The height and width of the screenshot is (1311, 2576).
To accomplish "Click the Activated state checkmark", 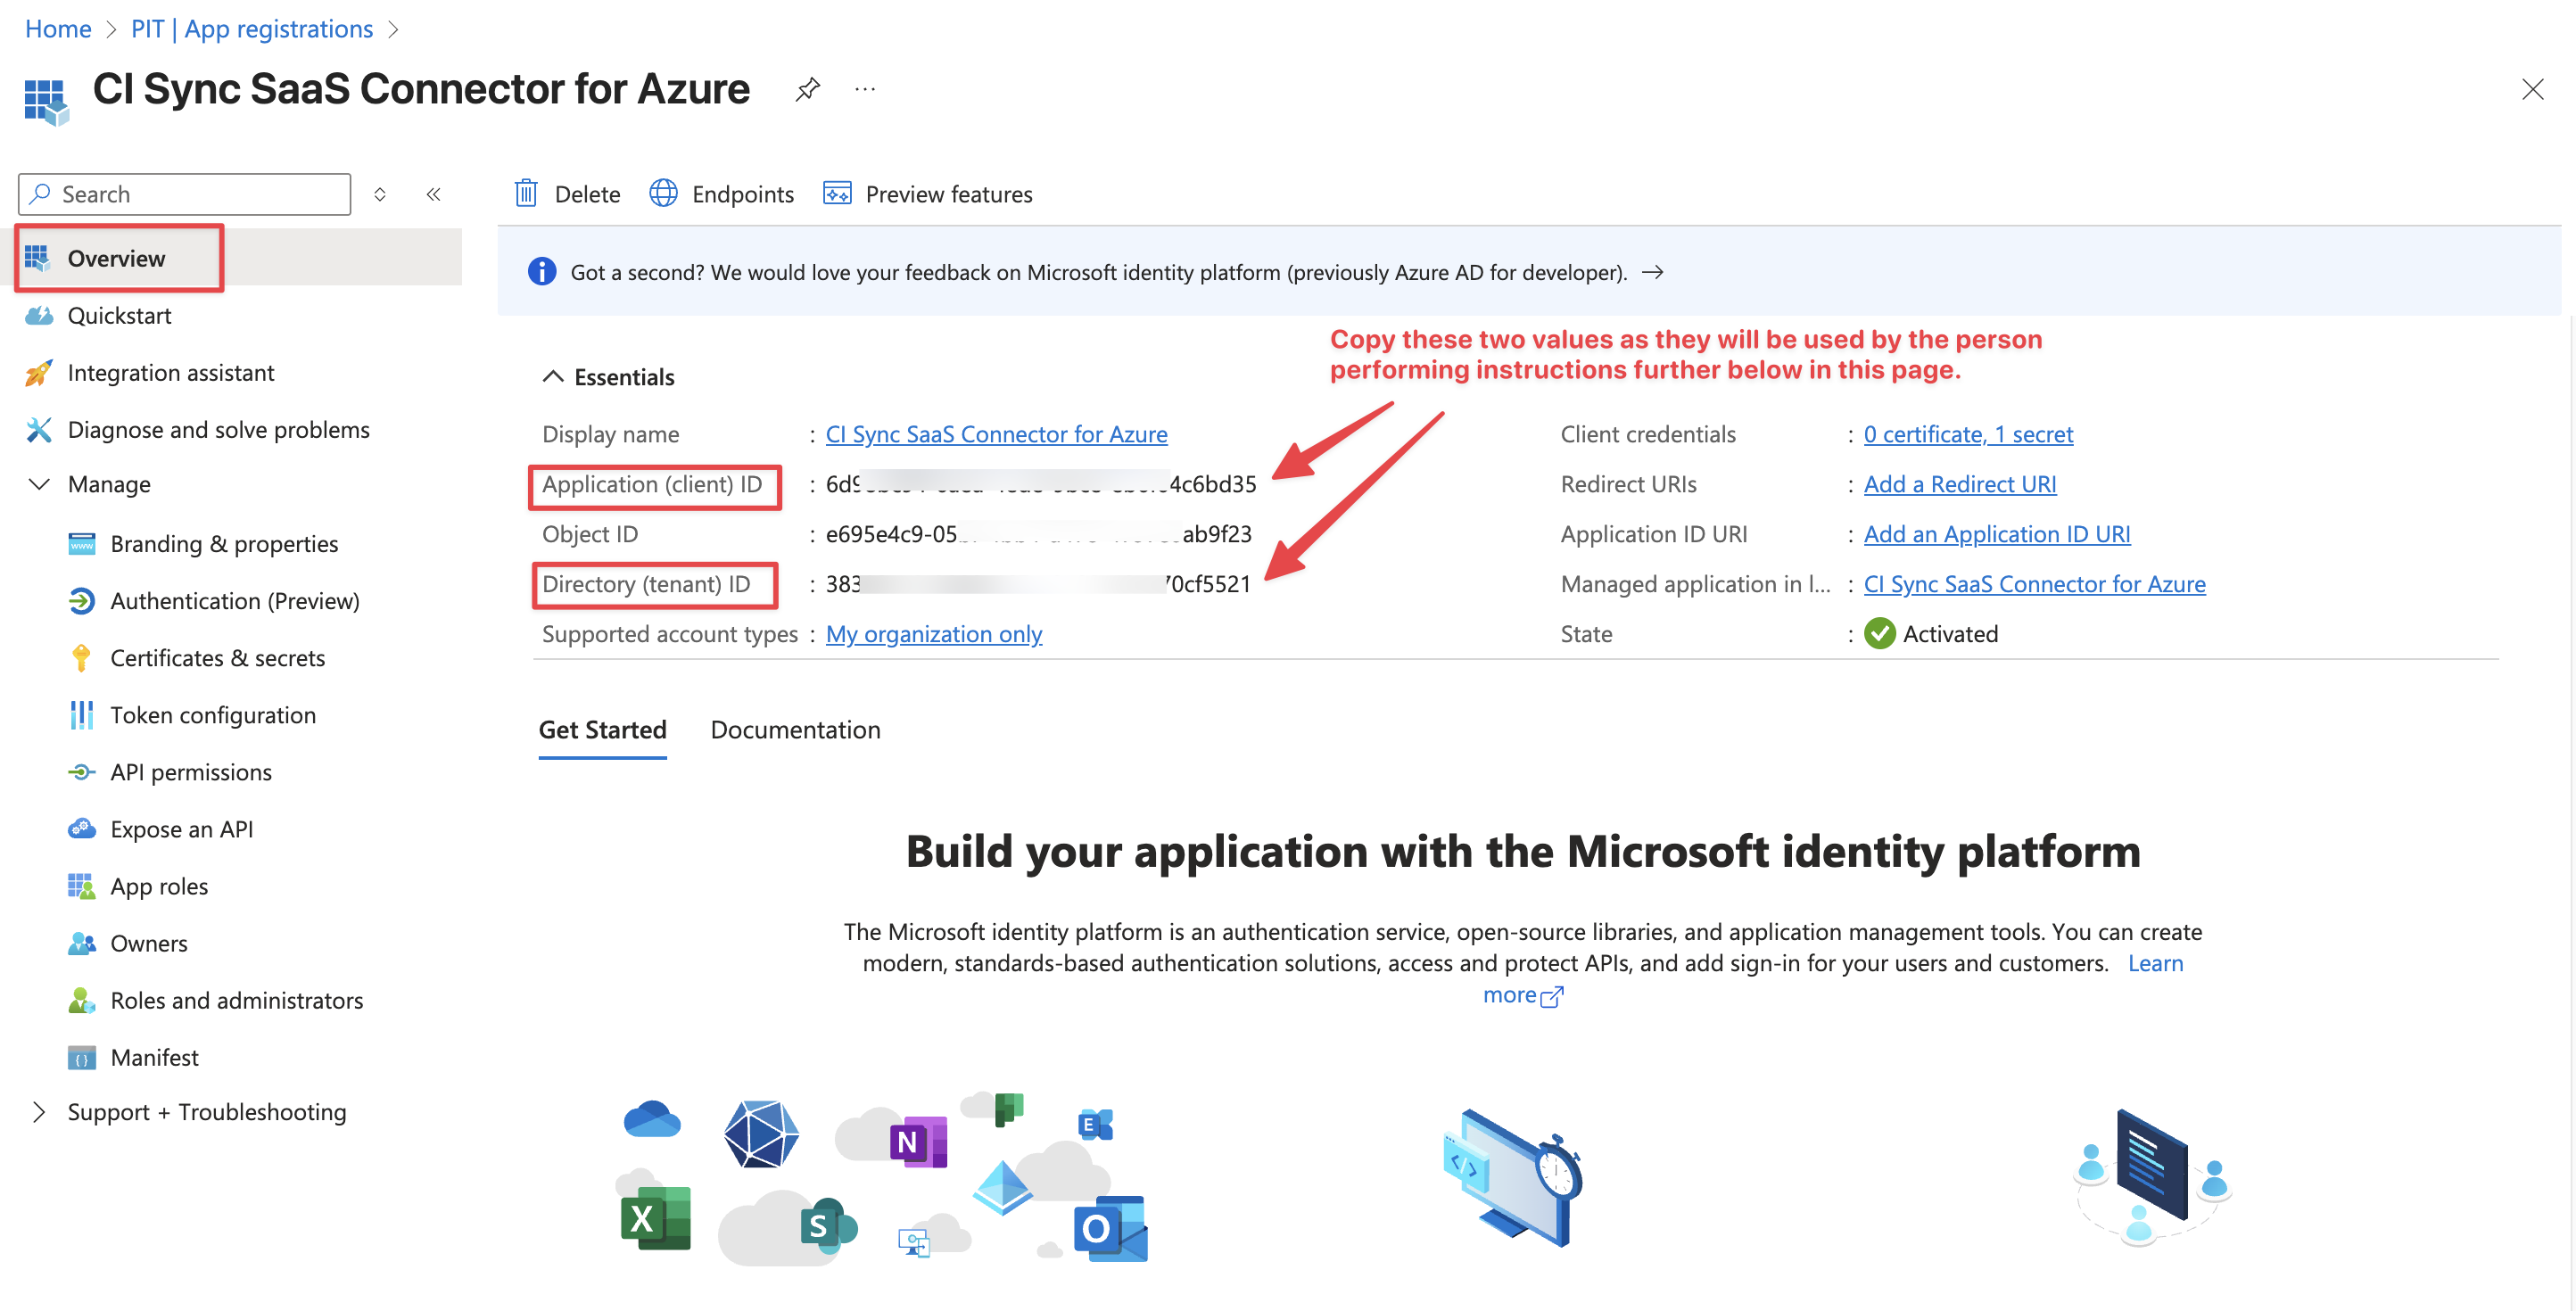I will tap(1880, 634).
